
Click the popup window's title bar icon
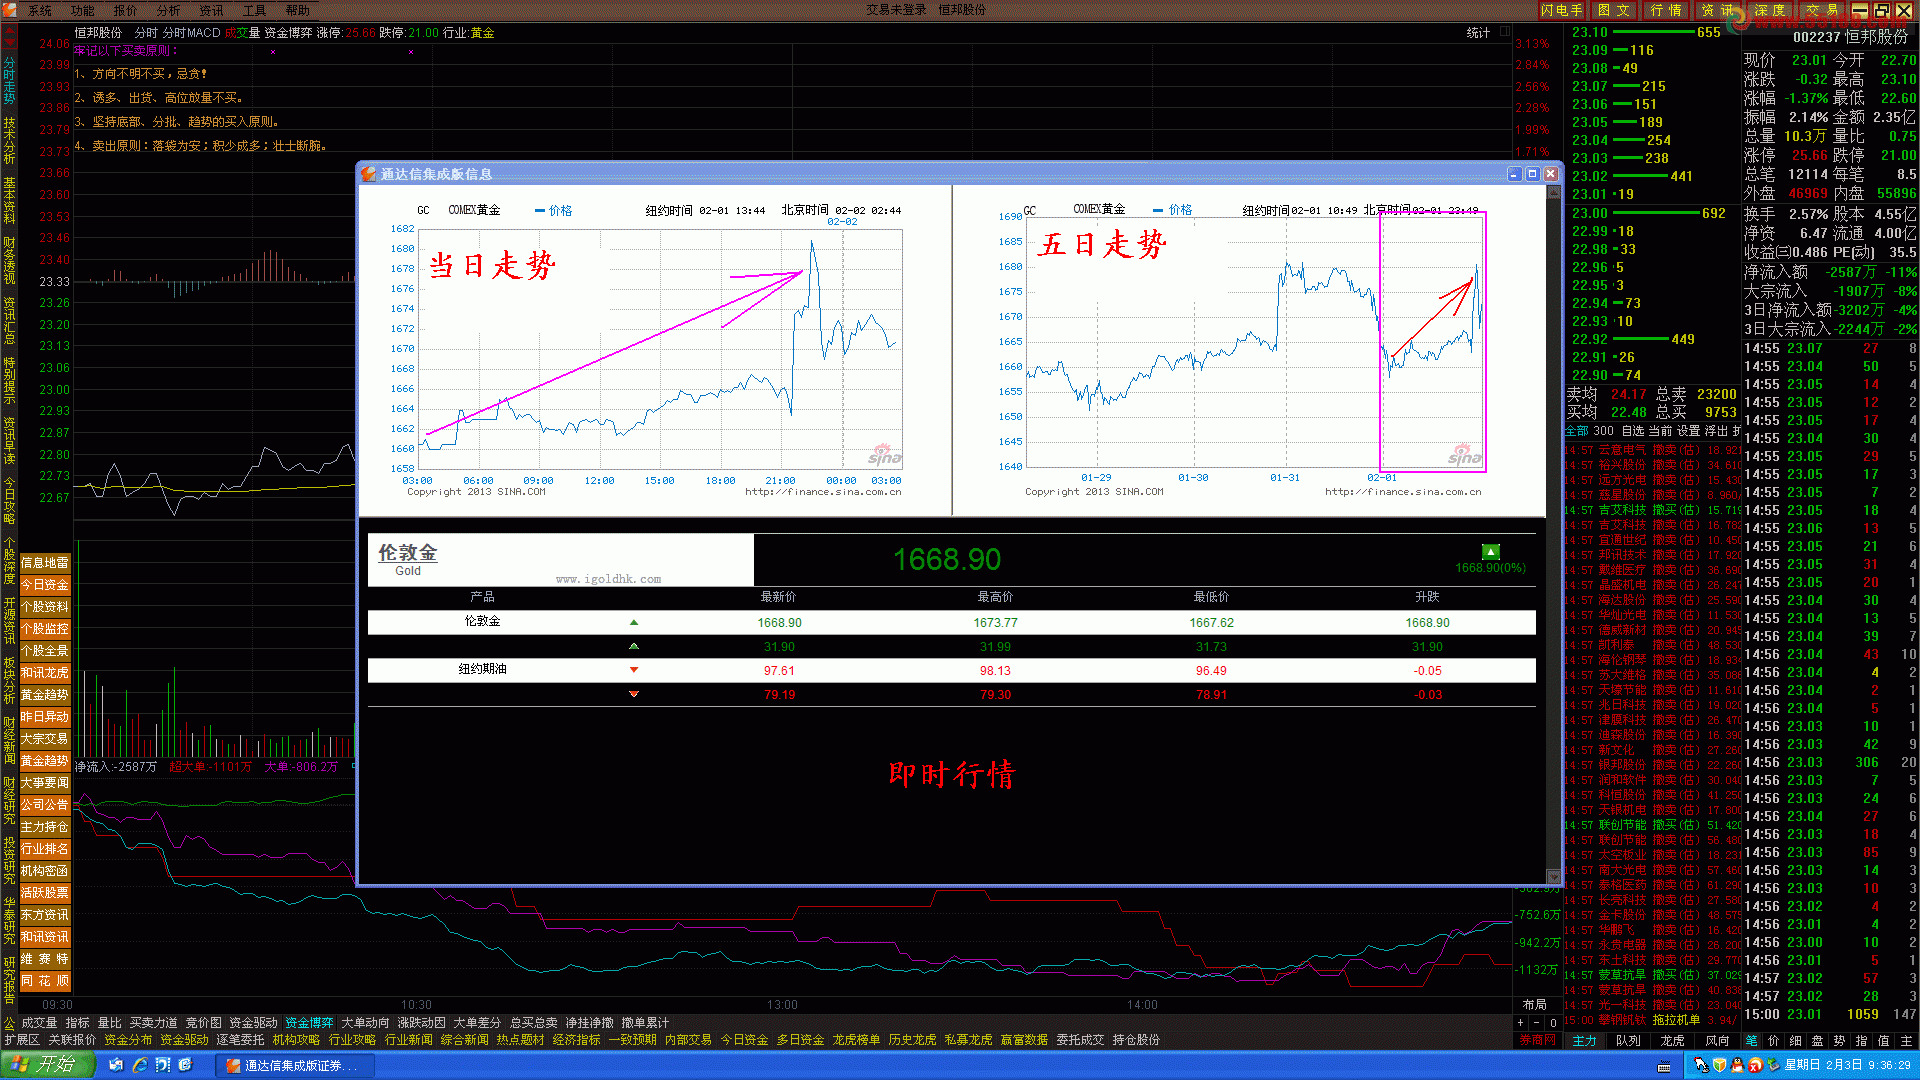tap(368, 174)
